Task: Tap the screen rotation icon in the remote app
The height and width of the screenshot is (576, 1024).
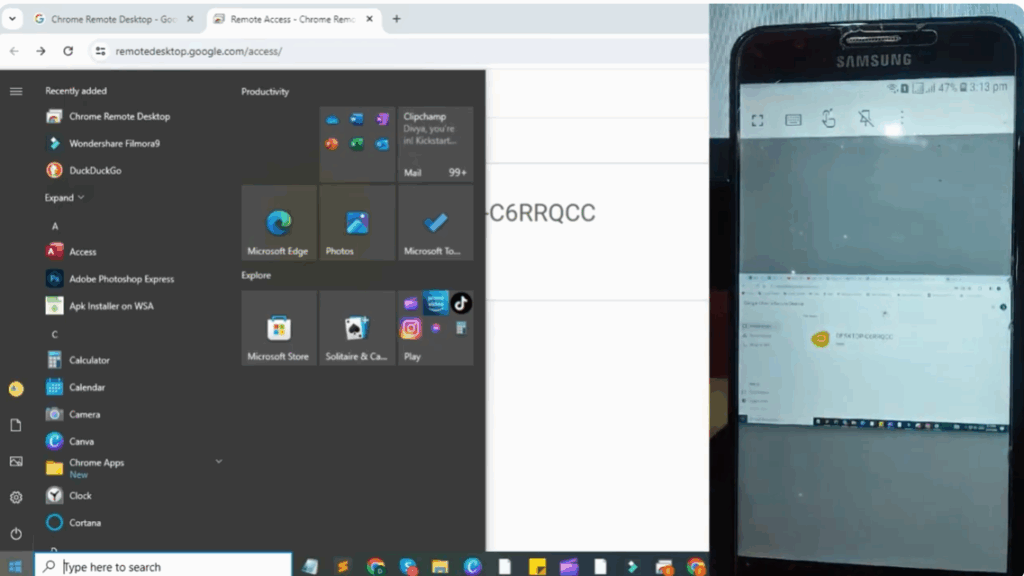Action: click(829, 118)
